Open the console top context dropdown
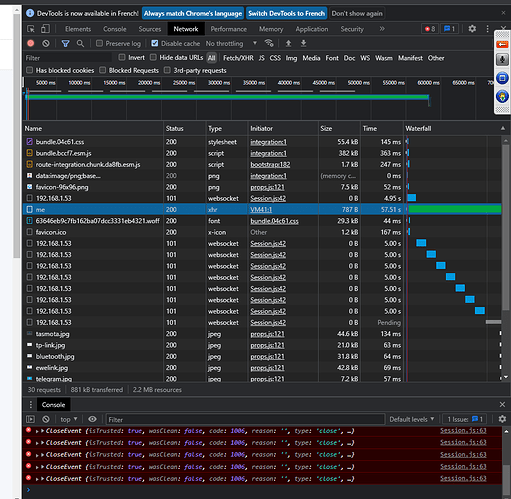 pyautogui.click(x=68, y=419)
